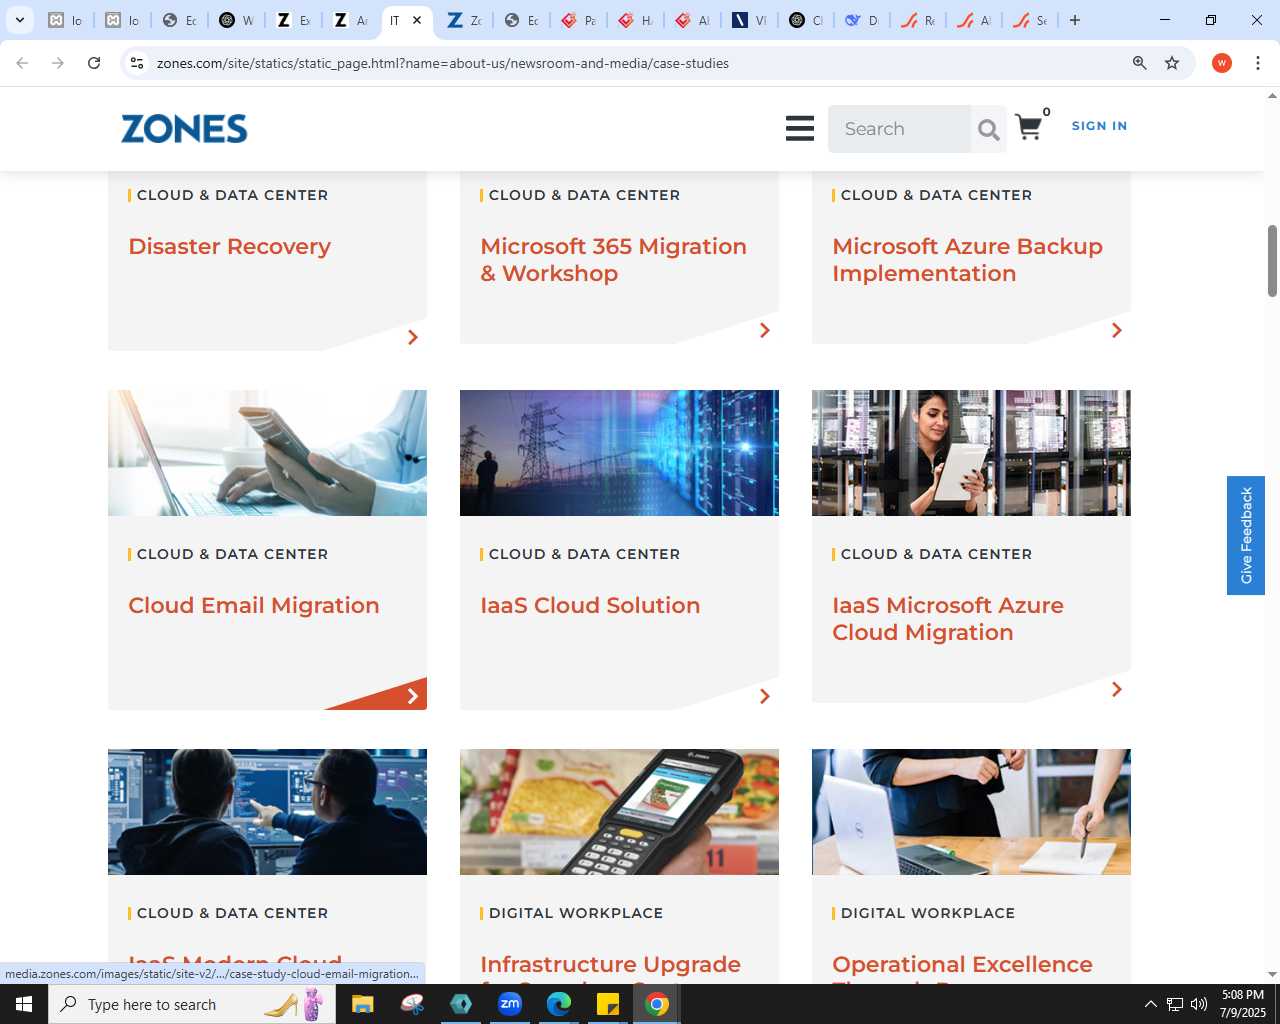This screenshot has width=1280, height=1024.
Task: Go back to previous page
Action: click(x=22, y=63)
